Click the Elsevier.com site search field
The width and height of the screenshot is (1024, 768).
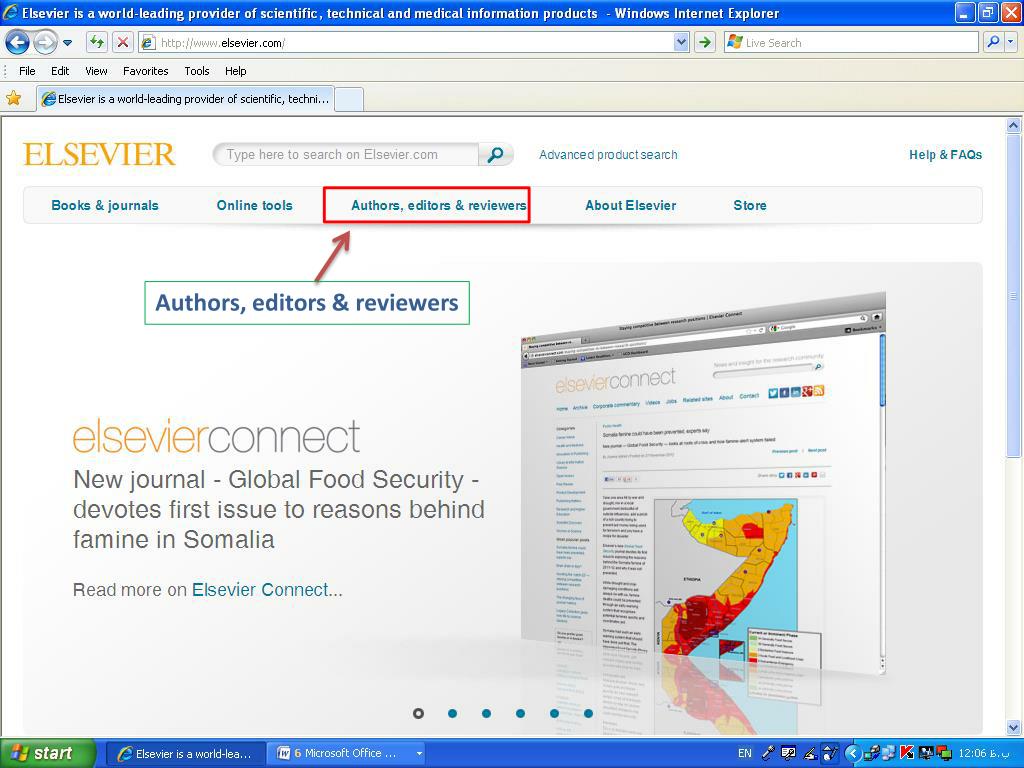346,155
